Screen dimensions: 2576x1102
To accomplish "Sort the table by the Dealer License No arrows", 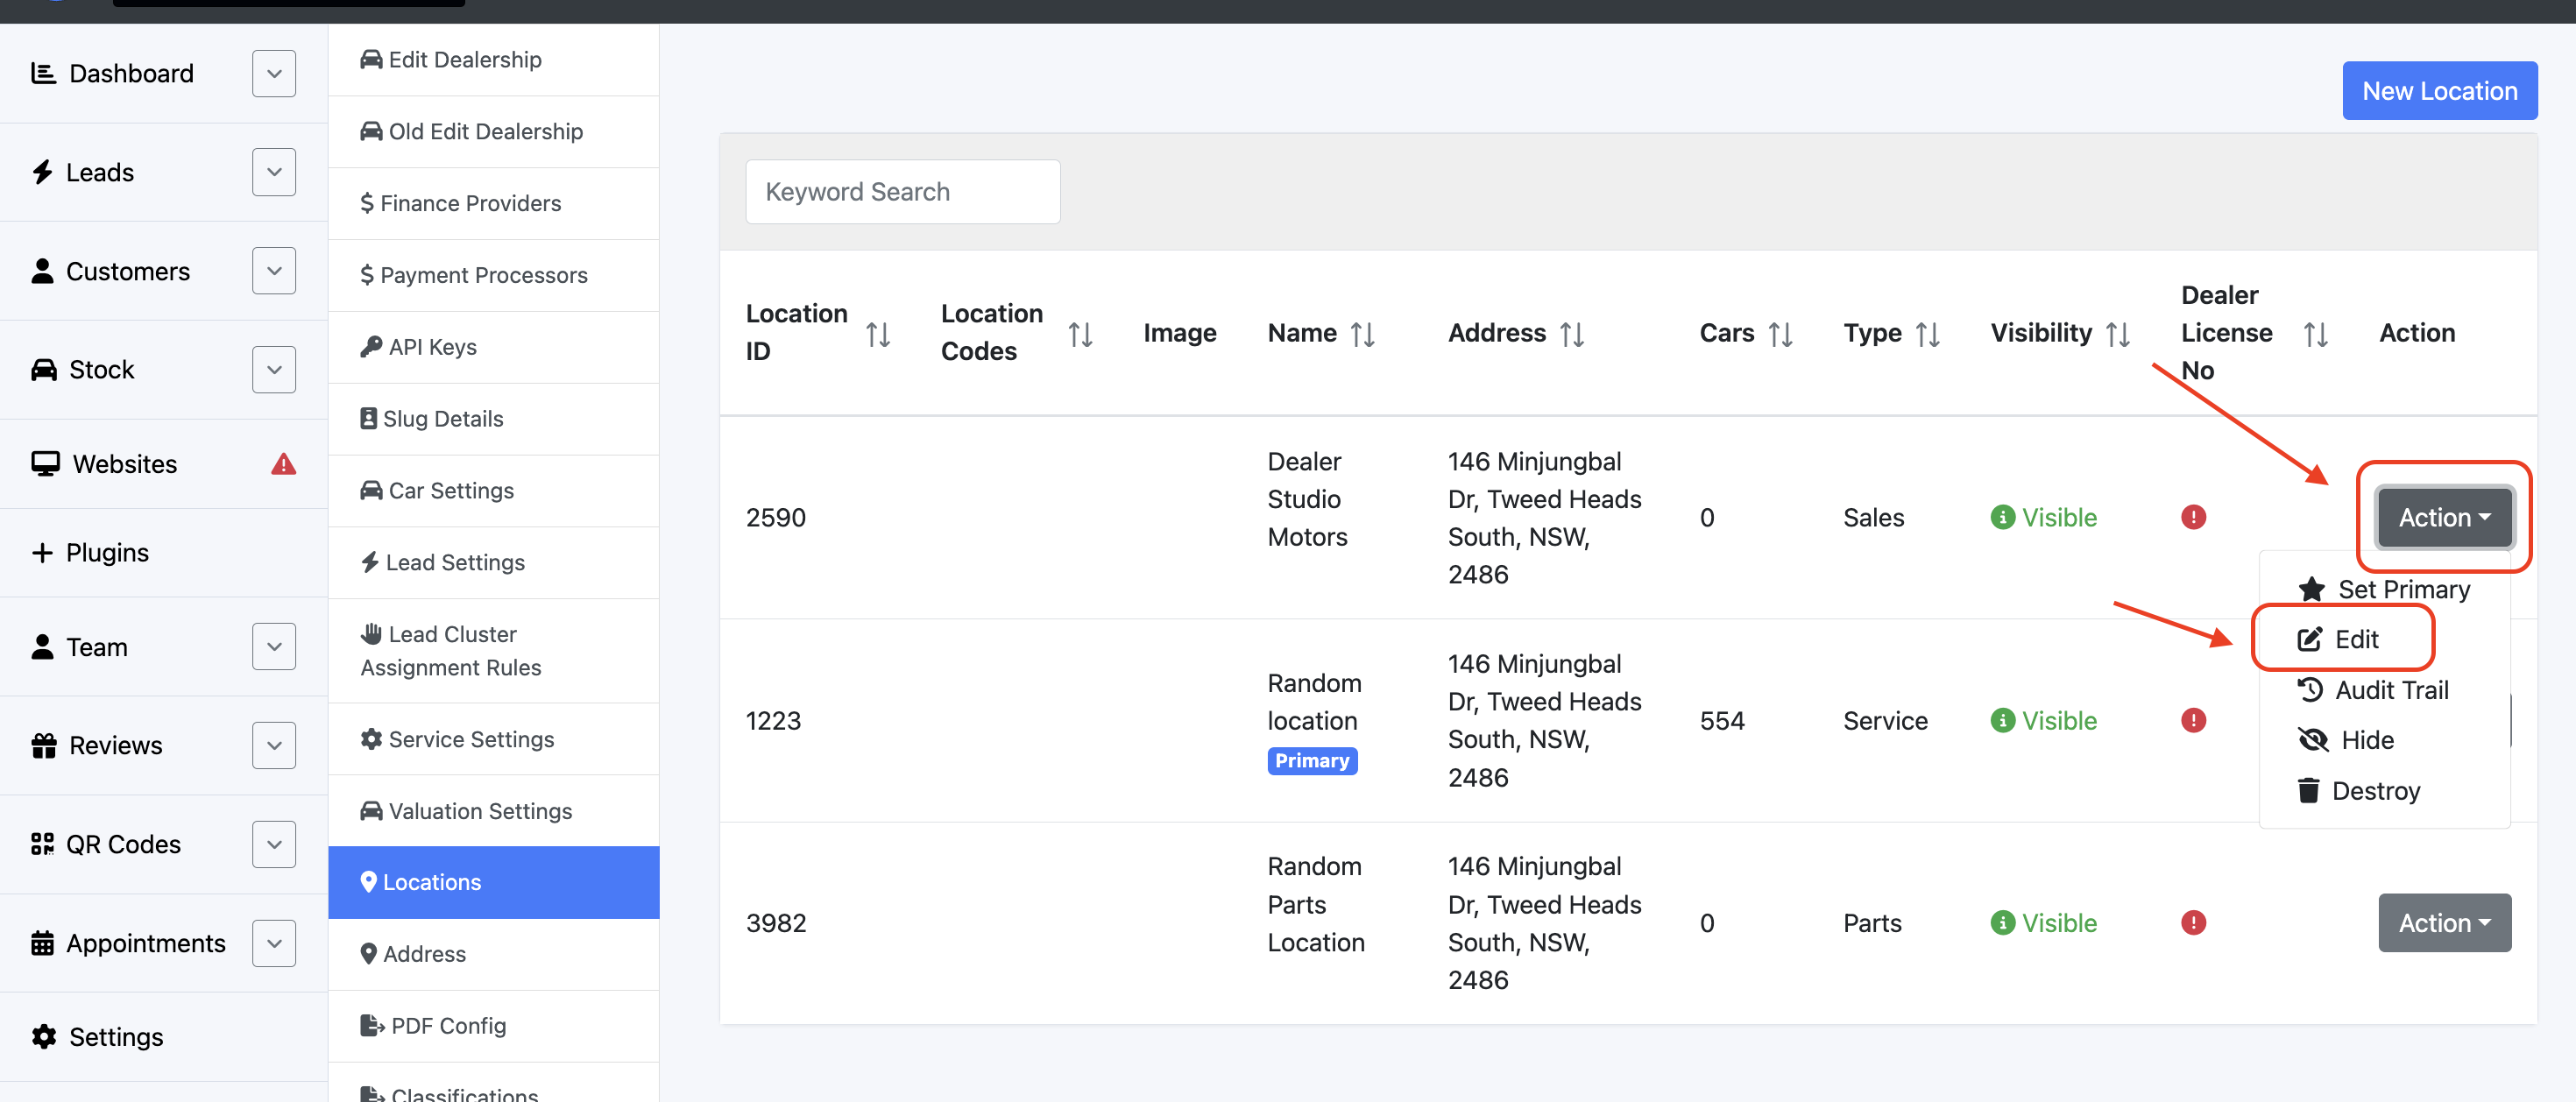I will coord(2315,333).
